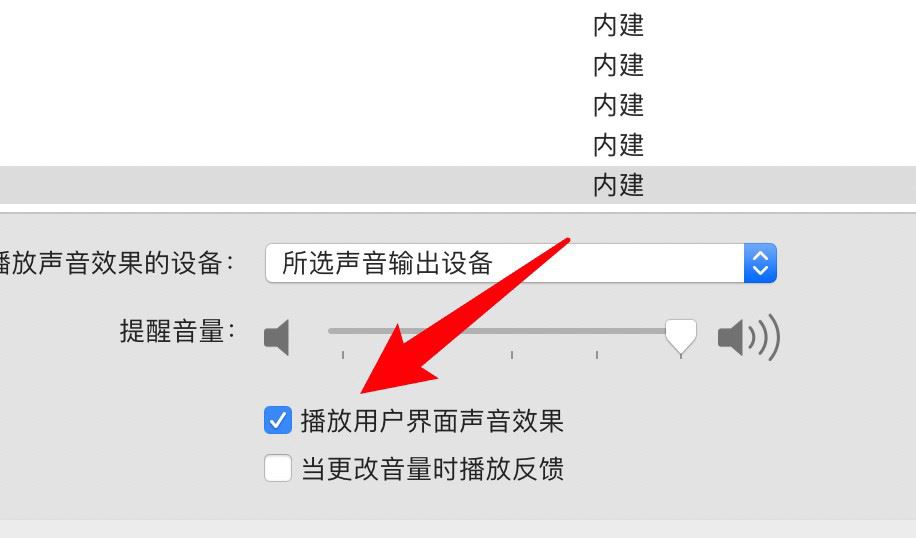The image size is (916, 538).
Task: Open the 所选声音输出设备 dropdown
Action: [x=521, y=263]
